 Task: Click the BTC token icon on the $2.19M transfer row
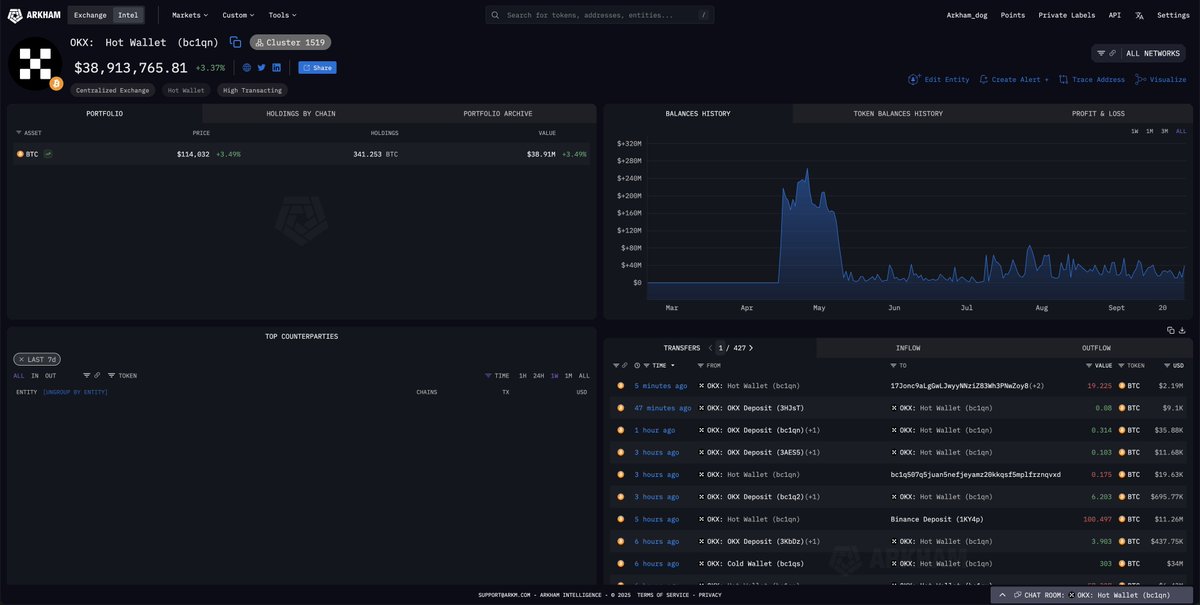(x=1122, y=385)
